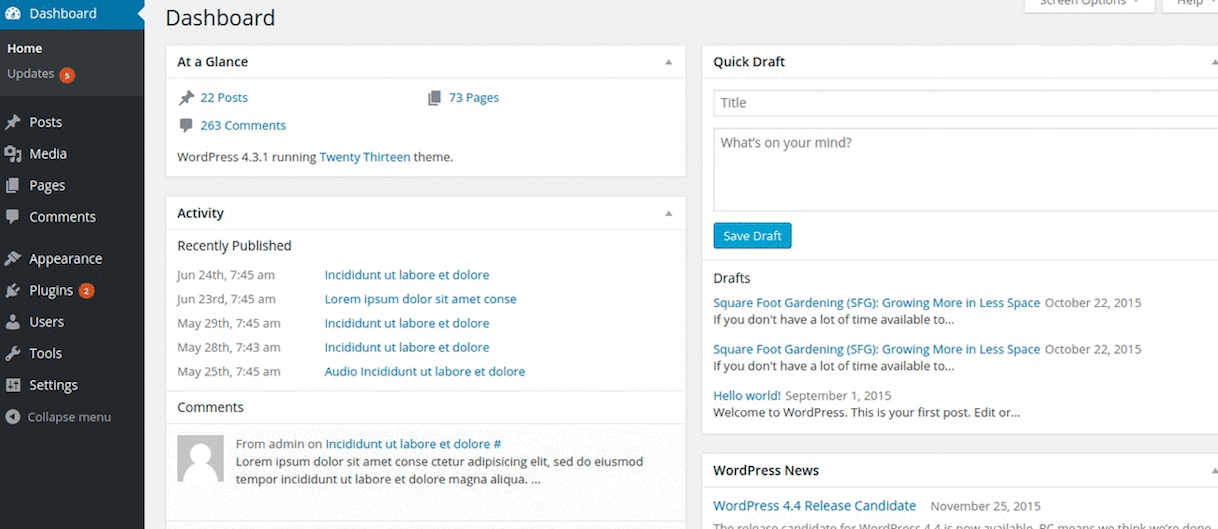1218x529 pixels.
Task: Open the 263 Comments link
Action: [243, 126]
